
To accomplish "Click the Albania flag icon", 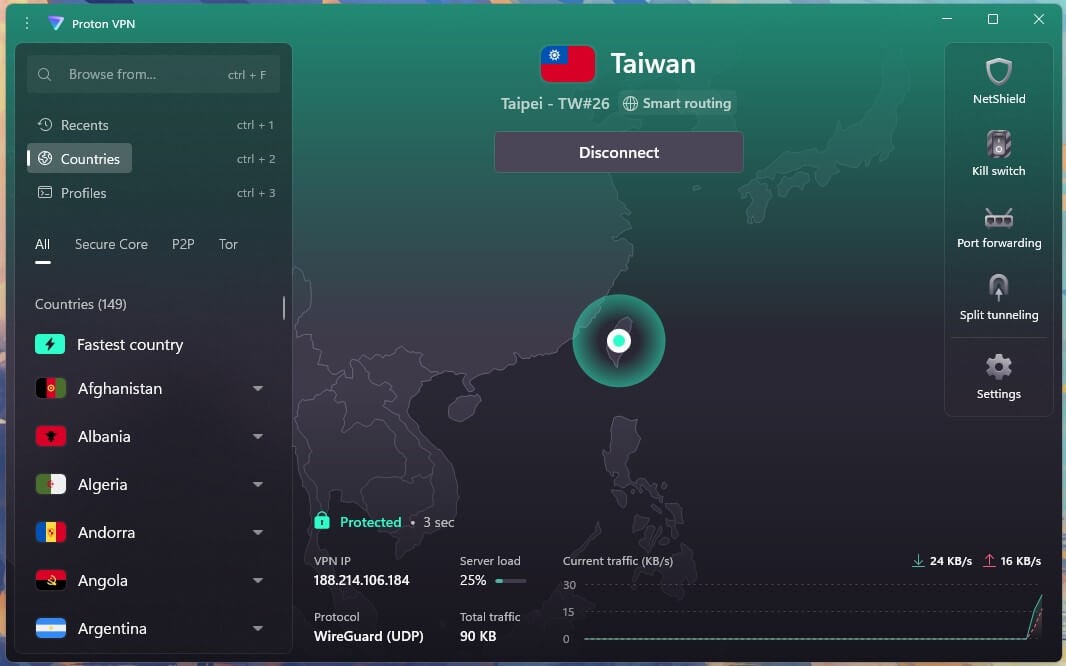I will point(50,436).
